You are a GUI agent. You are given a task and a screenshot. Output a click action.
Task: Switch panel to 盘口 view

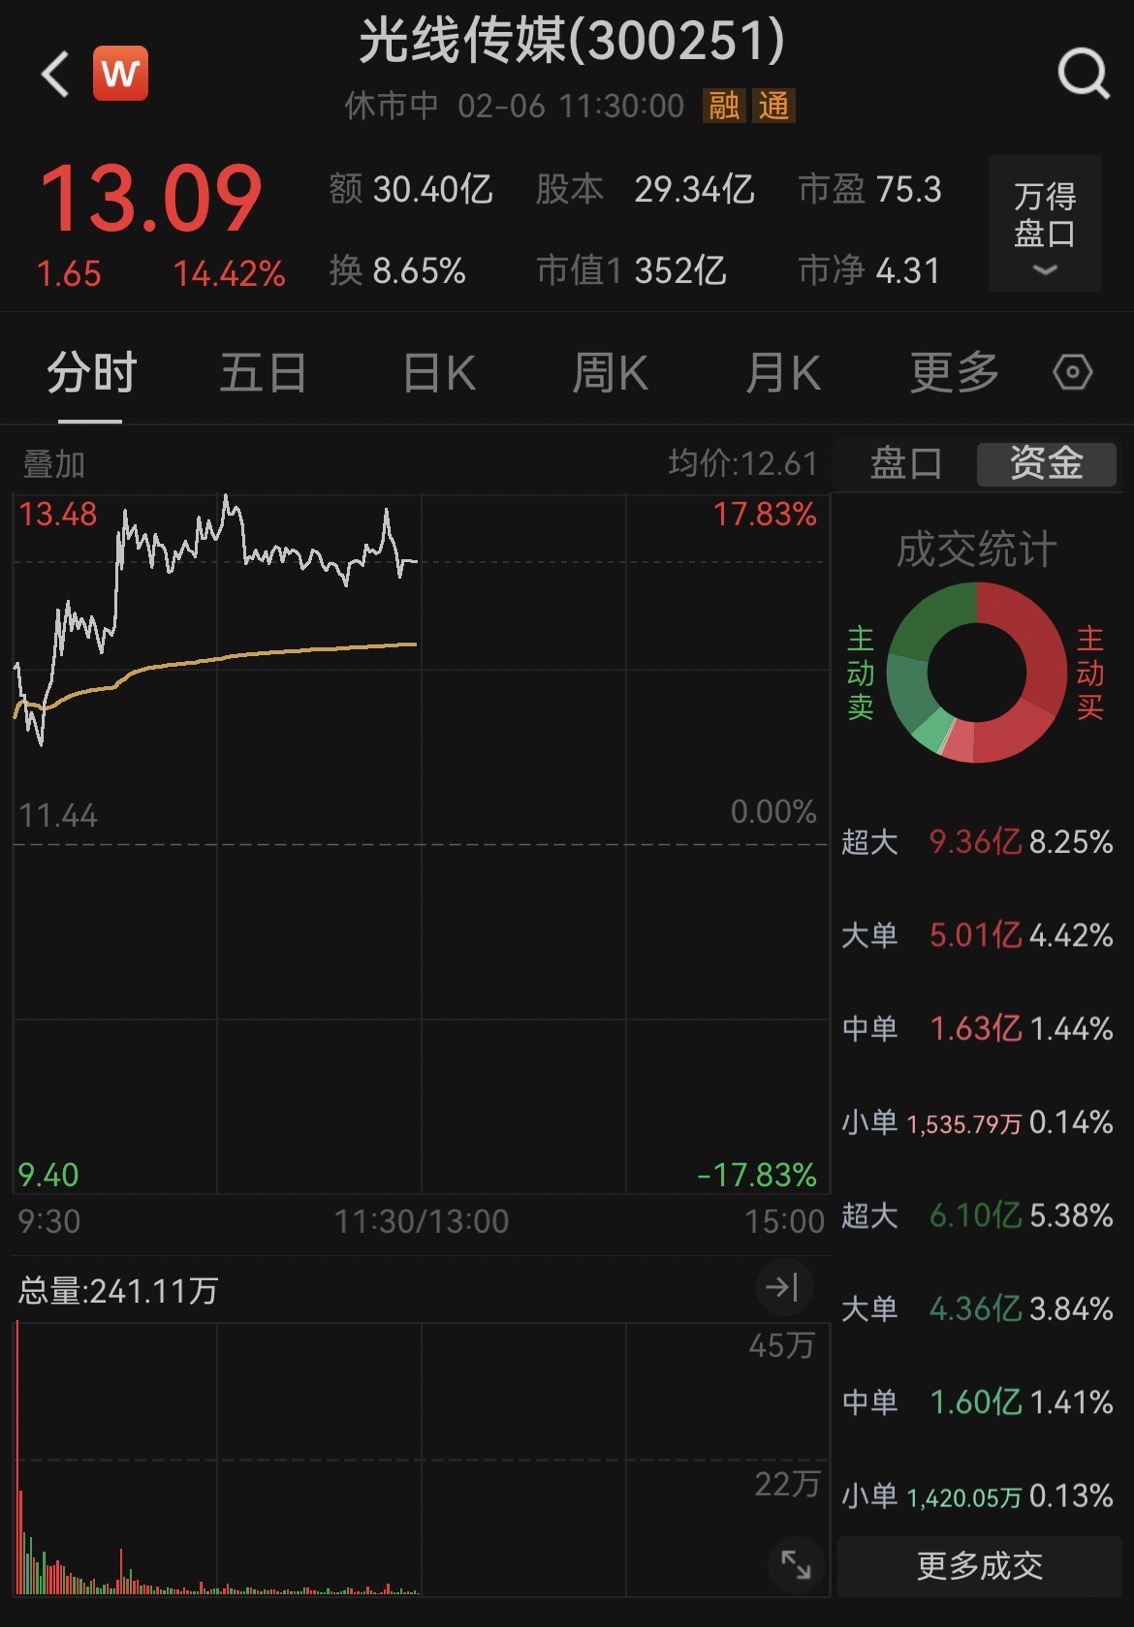tap(905, 464)
